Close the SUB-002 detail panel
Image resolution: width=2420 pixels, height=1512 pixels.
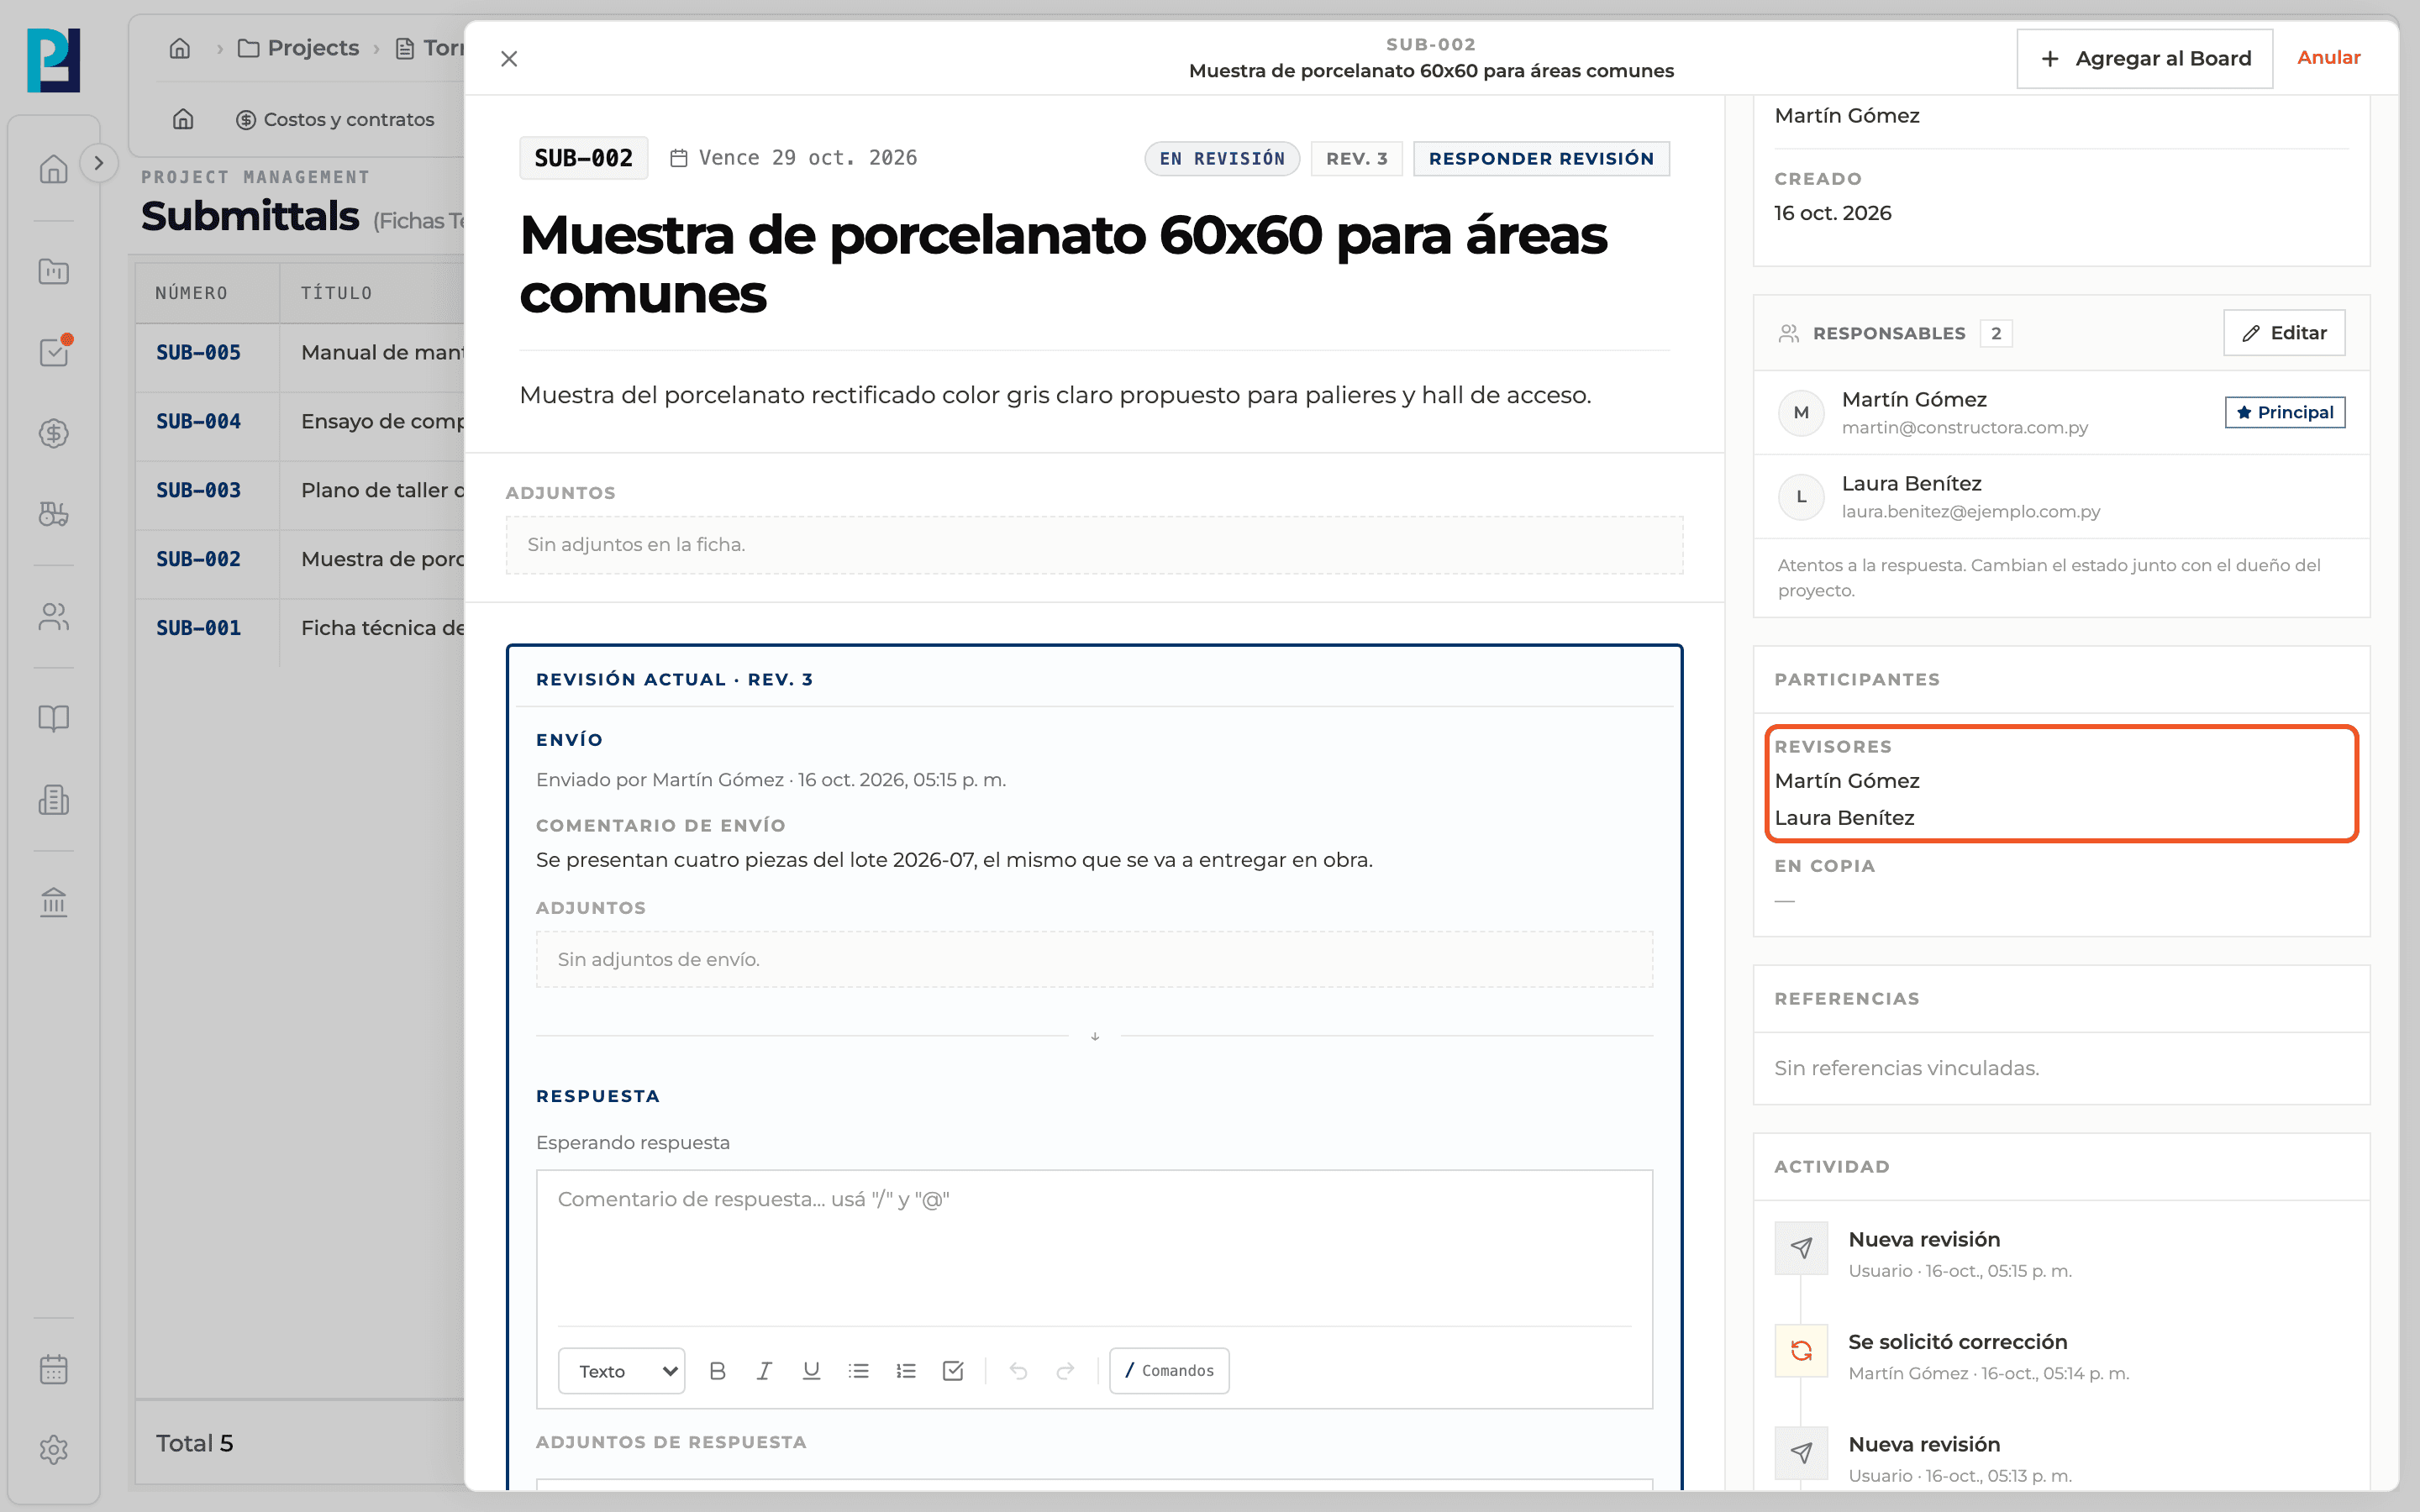pos(509,59)
